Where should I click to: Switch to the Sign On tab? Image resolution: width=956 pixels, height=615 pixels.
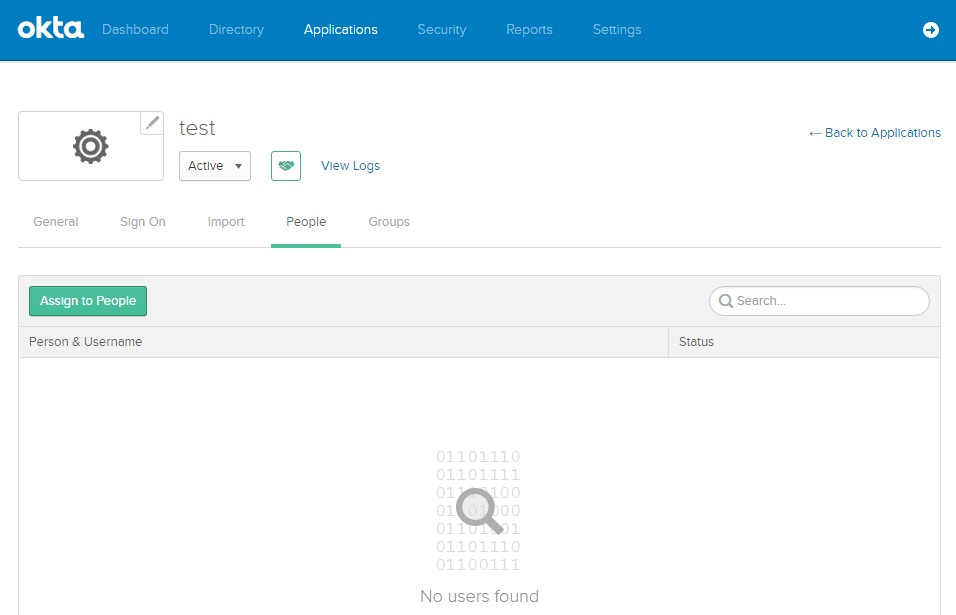click(143, 222)
